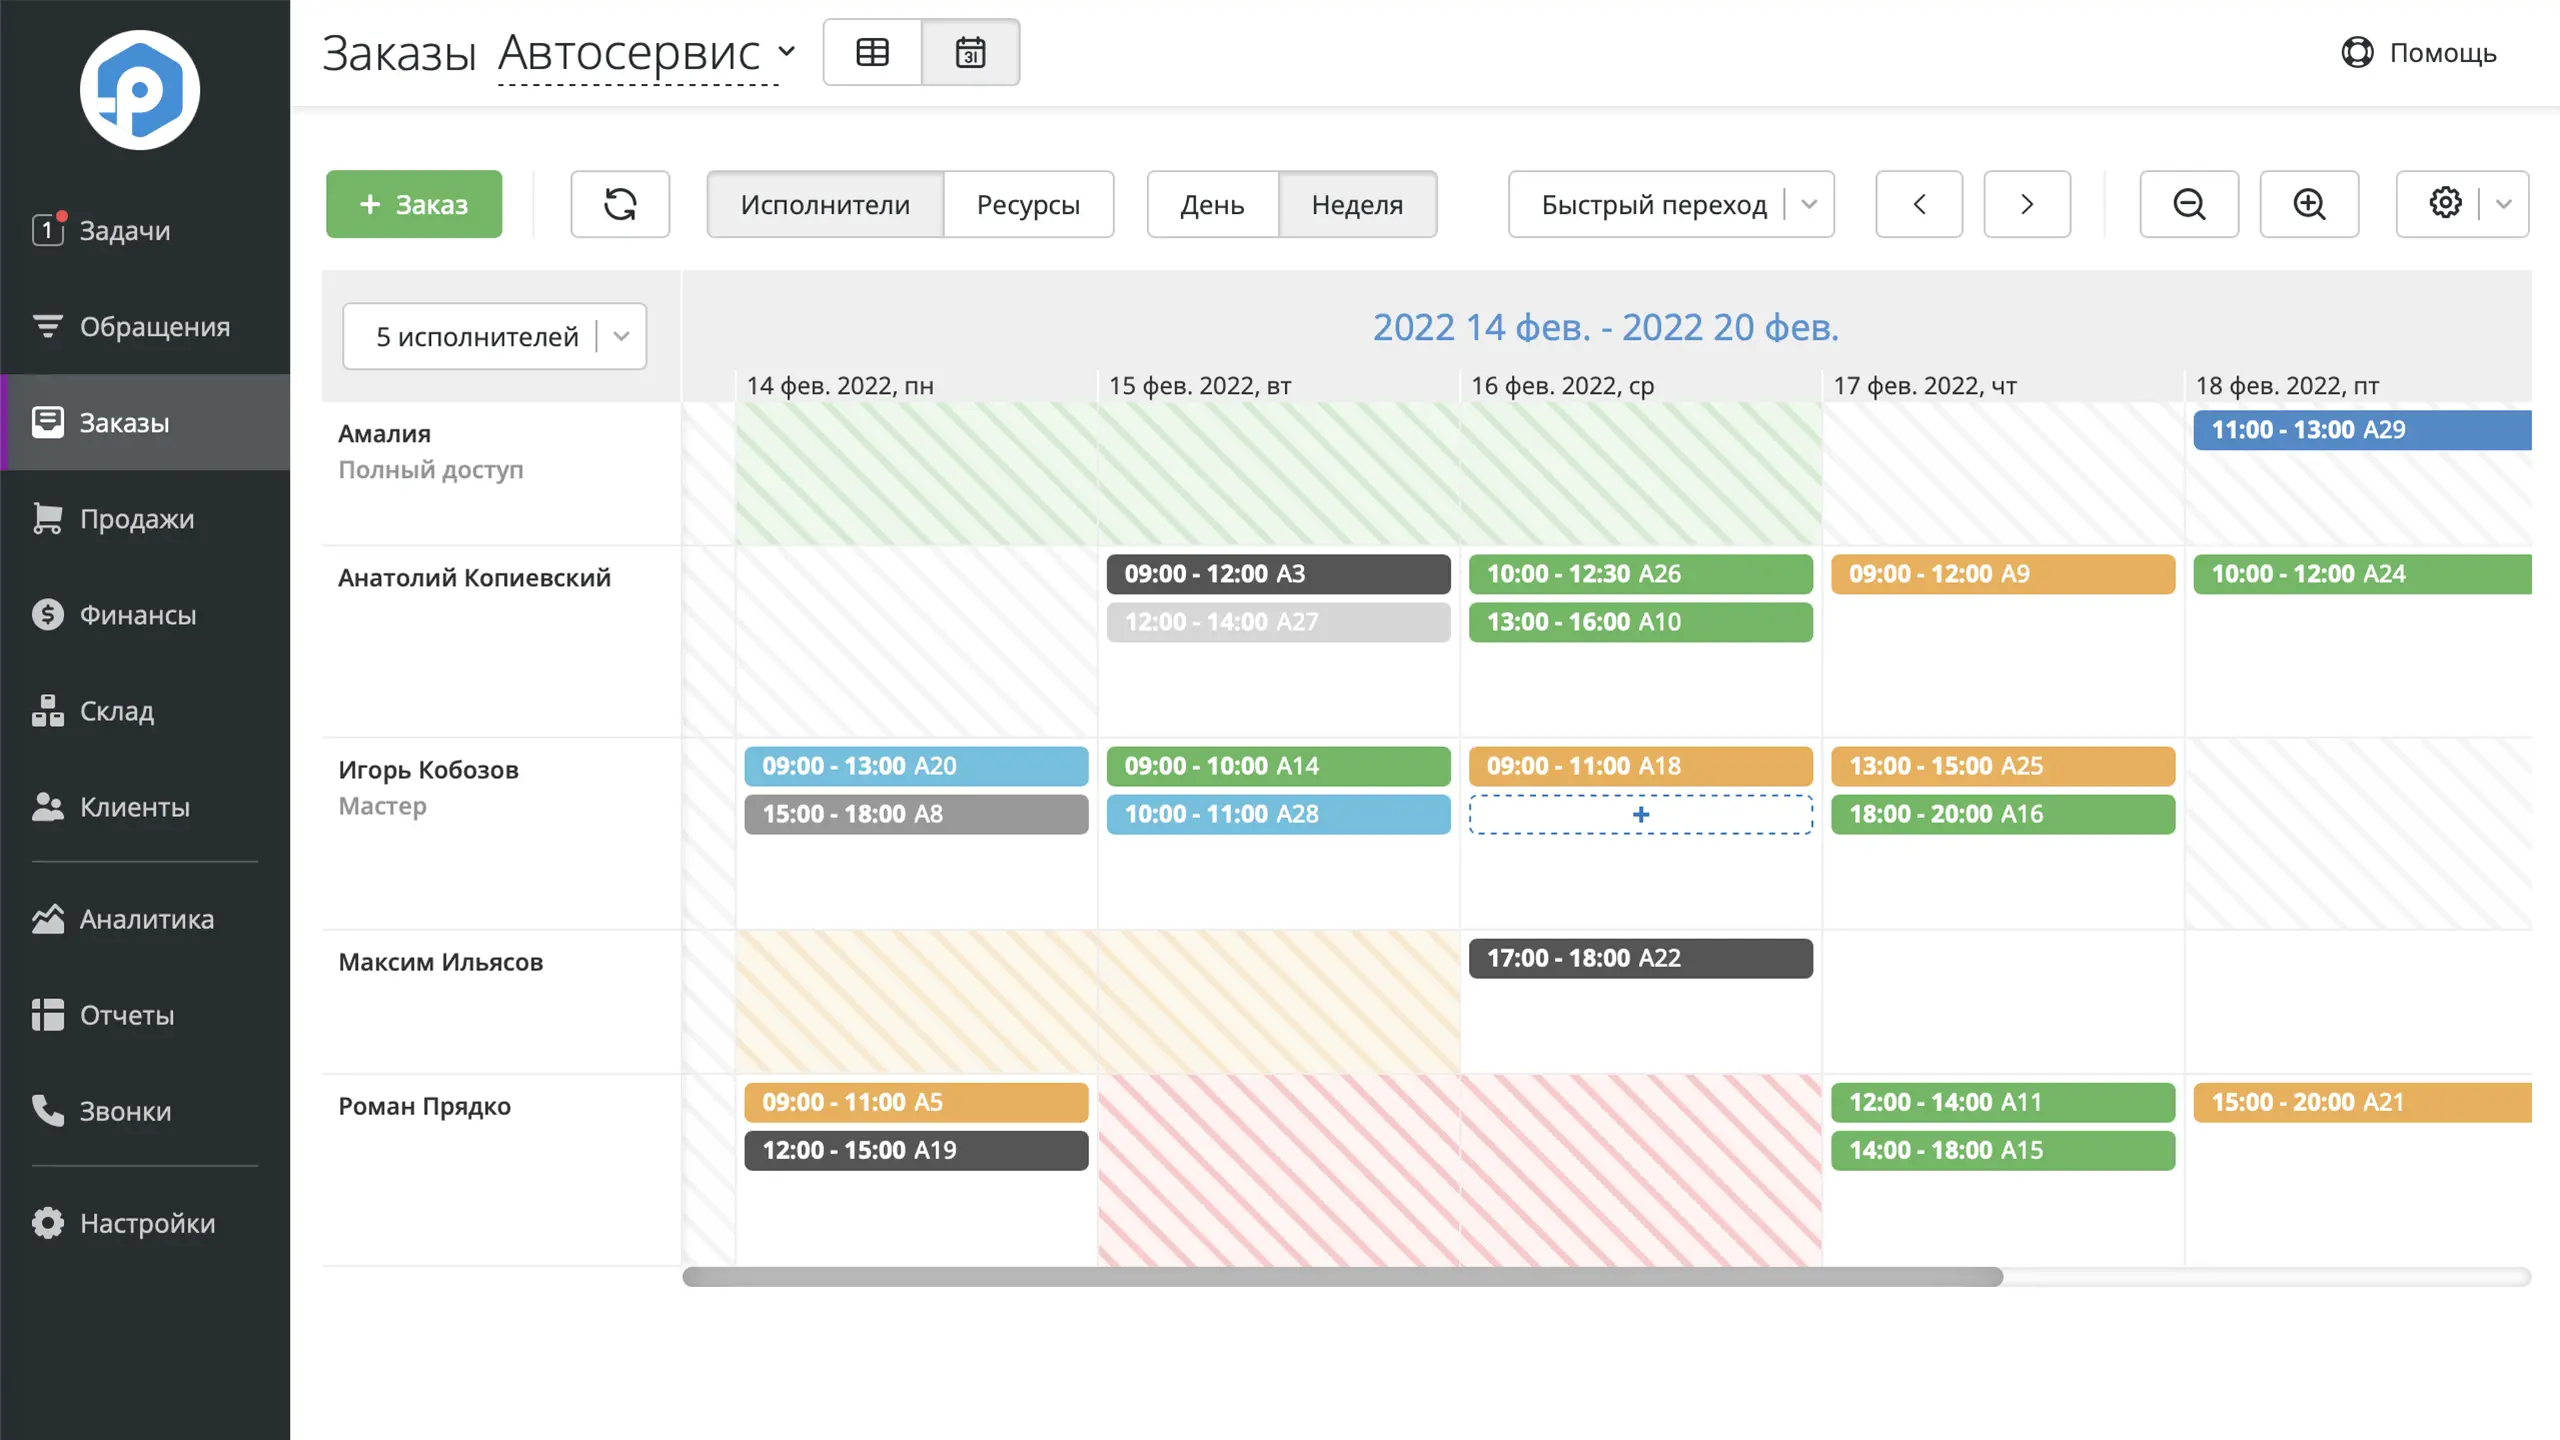Go to the previous week

pyautogui.click(x=1919, y=204)
